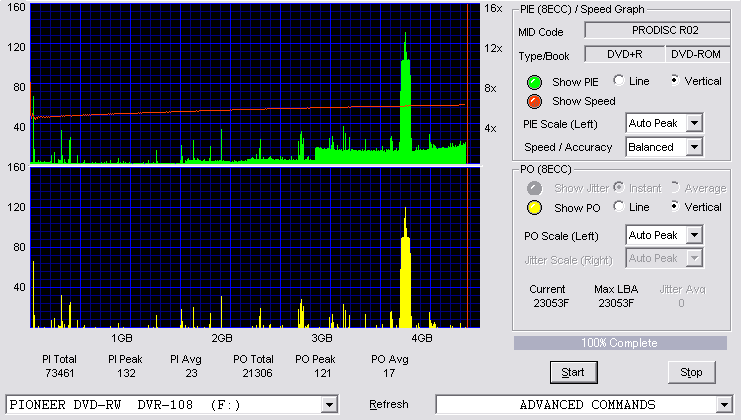Open the Speed / Accuracy Balanced dropdown

(x=694, y=147)
